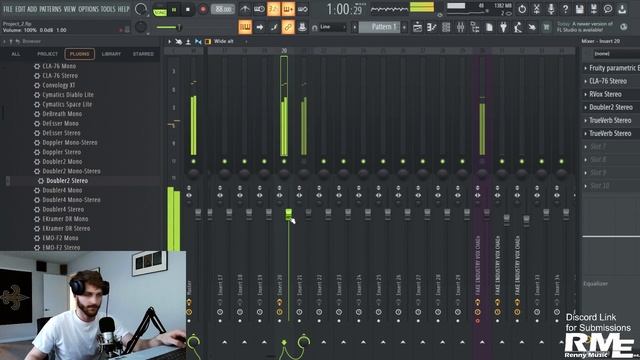640x360 pixels.
Task: Click the play/pause transport button
Action: pyautogui.click(x=174, y=9)
